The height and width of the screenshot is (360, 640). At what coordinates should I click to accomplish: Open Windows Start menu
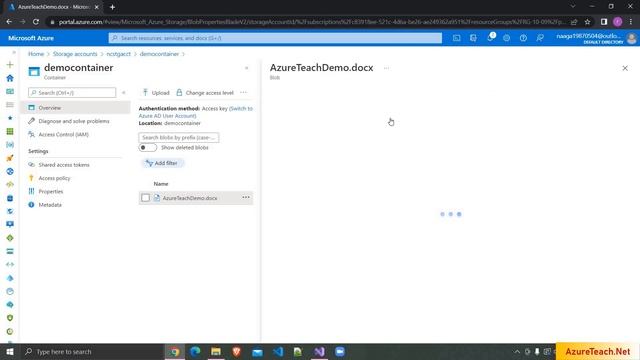[x=10, y=351]
